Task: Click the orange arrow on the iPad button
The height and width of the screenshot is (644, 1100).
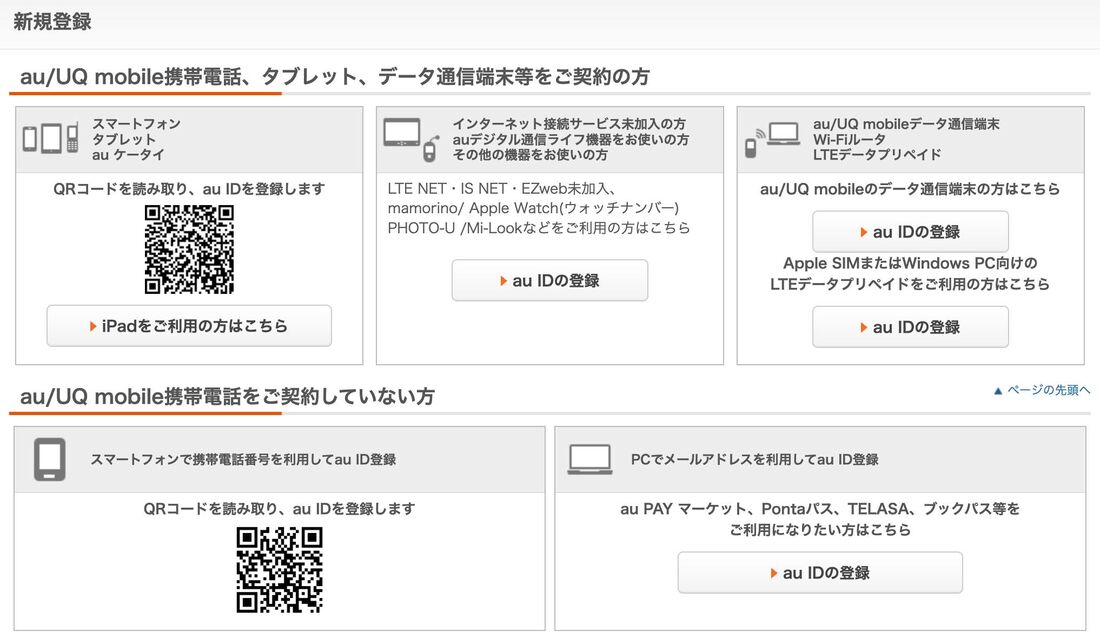Action: 93,326
